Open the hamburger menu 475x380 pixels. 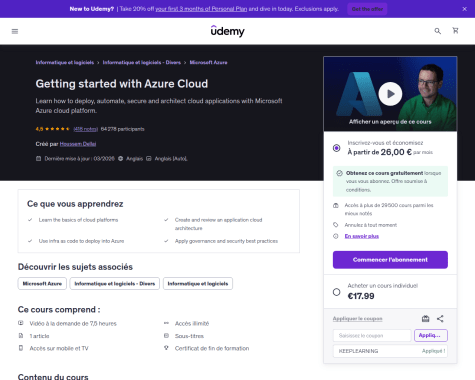click(x=15, y=31)
